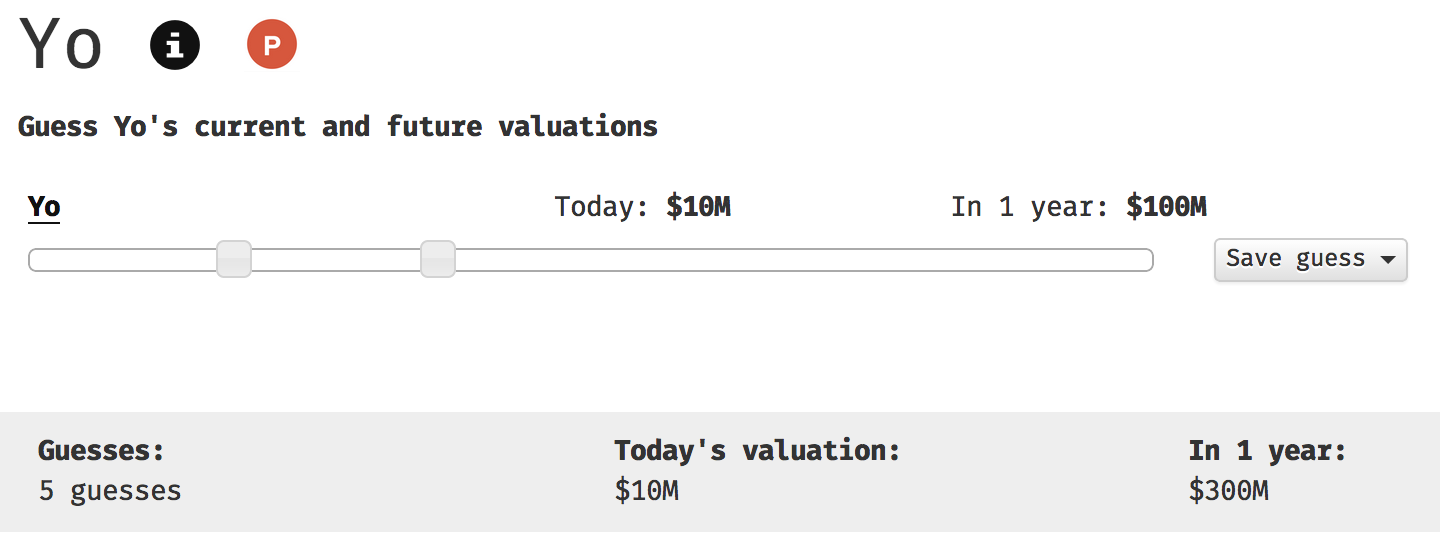Screen dimensions: 1440x550
Task: Click the black info icon beside Yo
Action: pyautogui.click(x=175, y=45)
